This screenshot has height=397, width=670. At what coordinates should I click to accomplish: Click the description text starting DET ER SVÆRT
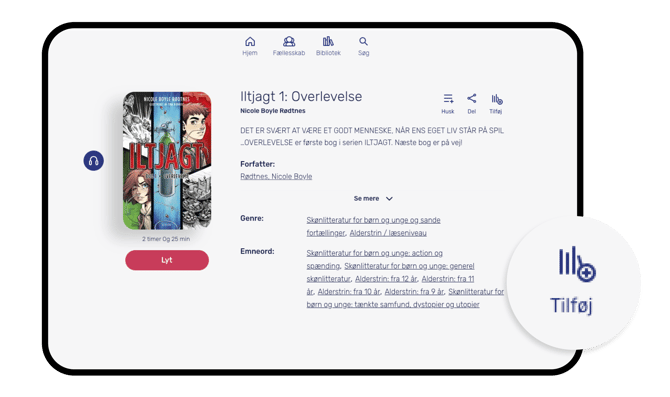point(372,136)
